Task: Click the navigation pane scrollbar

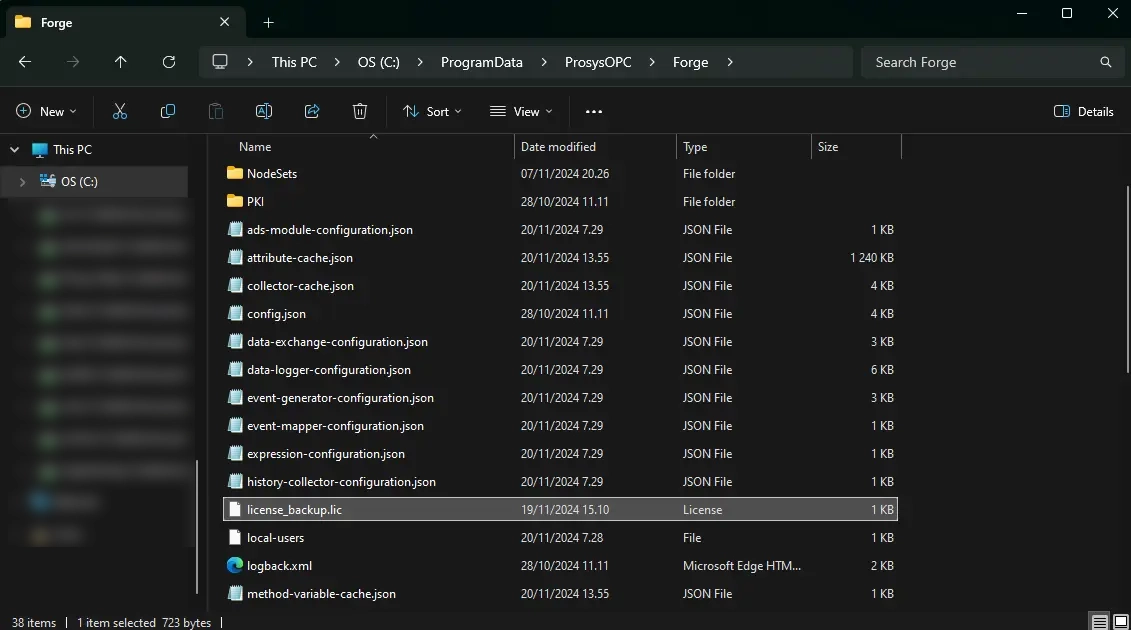Action: [x=196, y=527]
